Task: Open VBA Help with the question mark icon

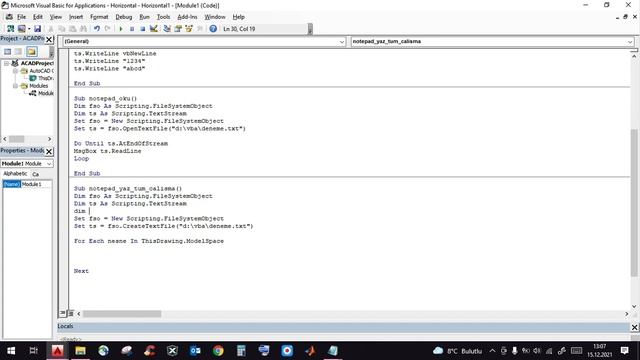Action: tap(213, 29)
